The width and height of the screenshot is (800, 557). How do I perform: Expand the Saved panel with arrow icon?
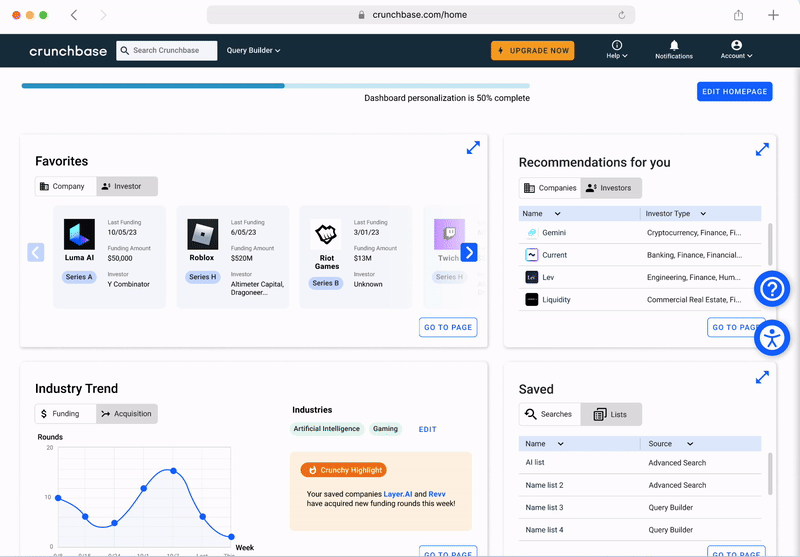[x=762, y=377]
